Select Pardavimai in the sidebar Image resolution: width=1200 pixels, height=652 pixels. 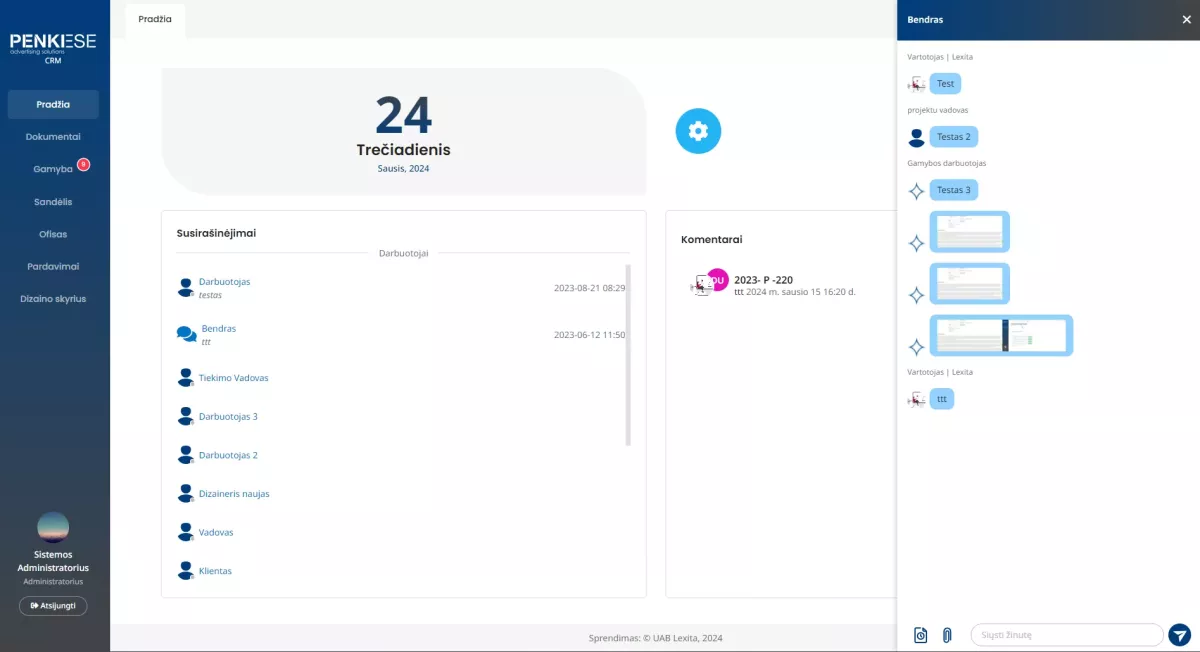[x=53, y=267]
